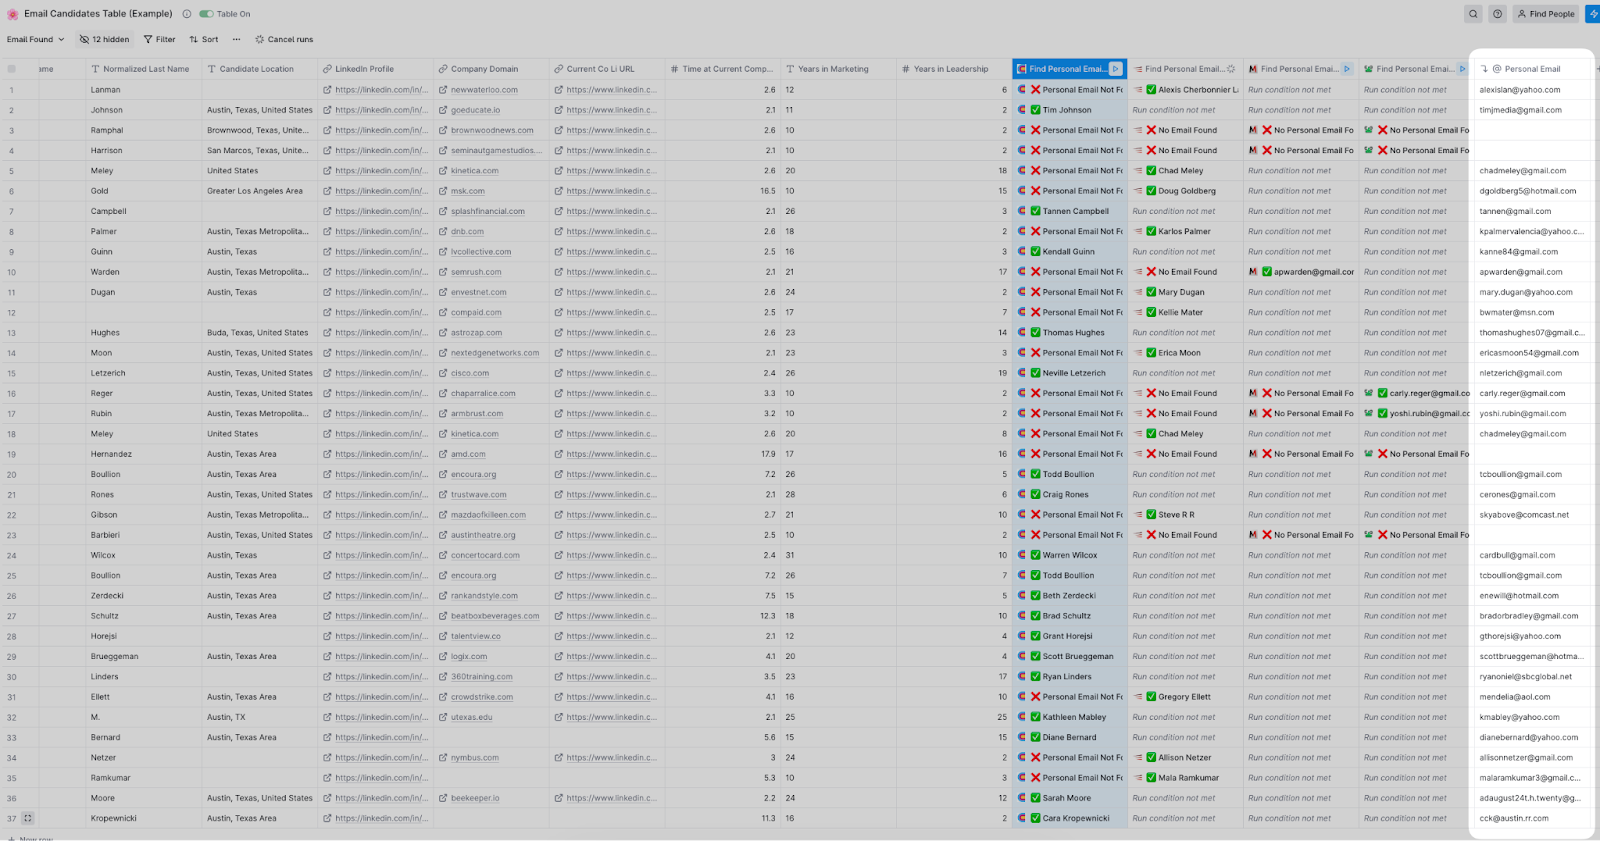Open Years in Marketing column header menu

point(838,69)
